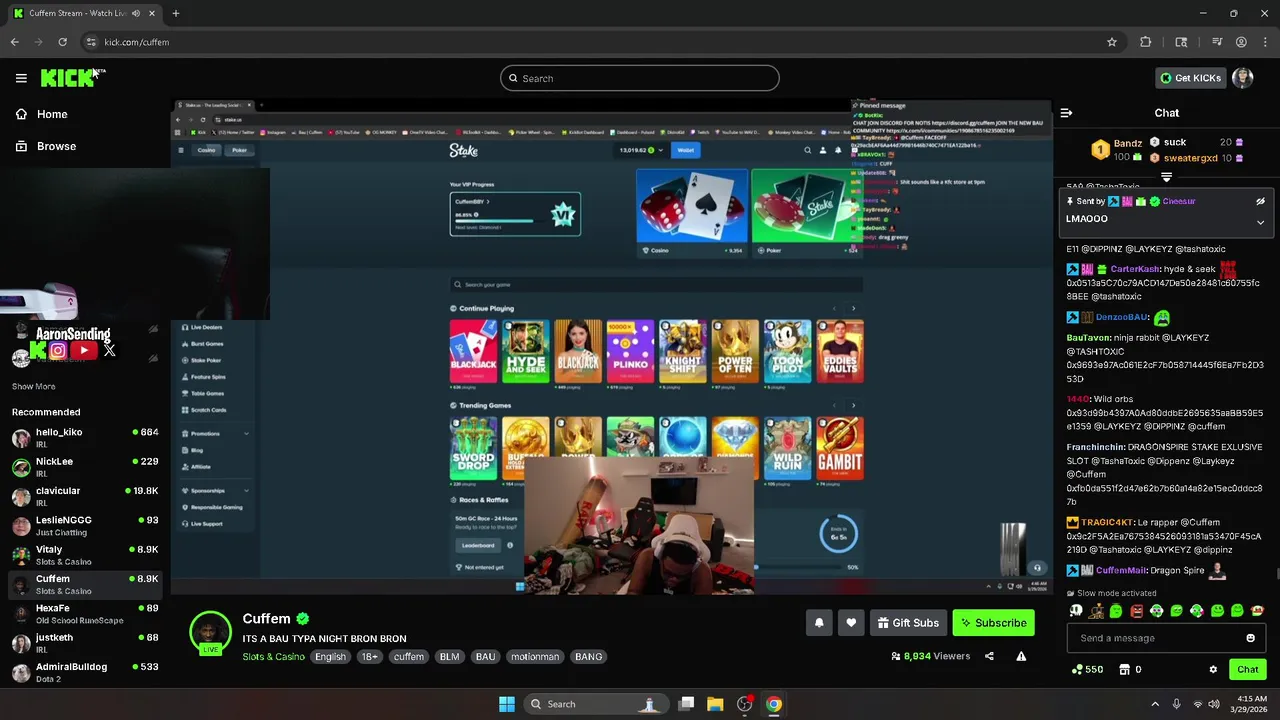Screen dimensions: 1280x720
Task: Open Chrome from the taskbar
Action: pos(773,704)
